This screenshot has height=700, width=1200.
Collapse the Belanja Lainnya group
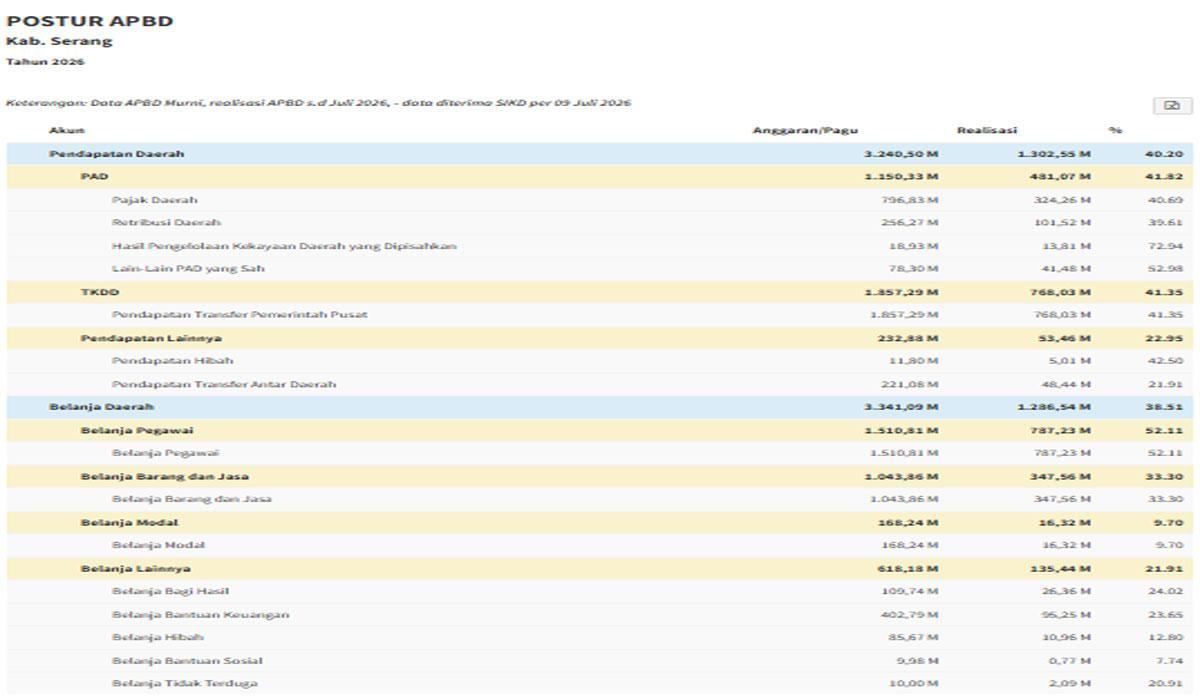coord(600,569)
